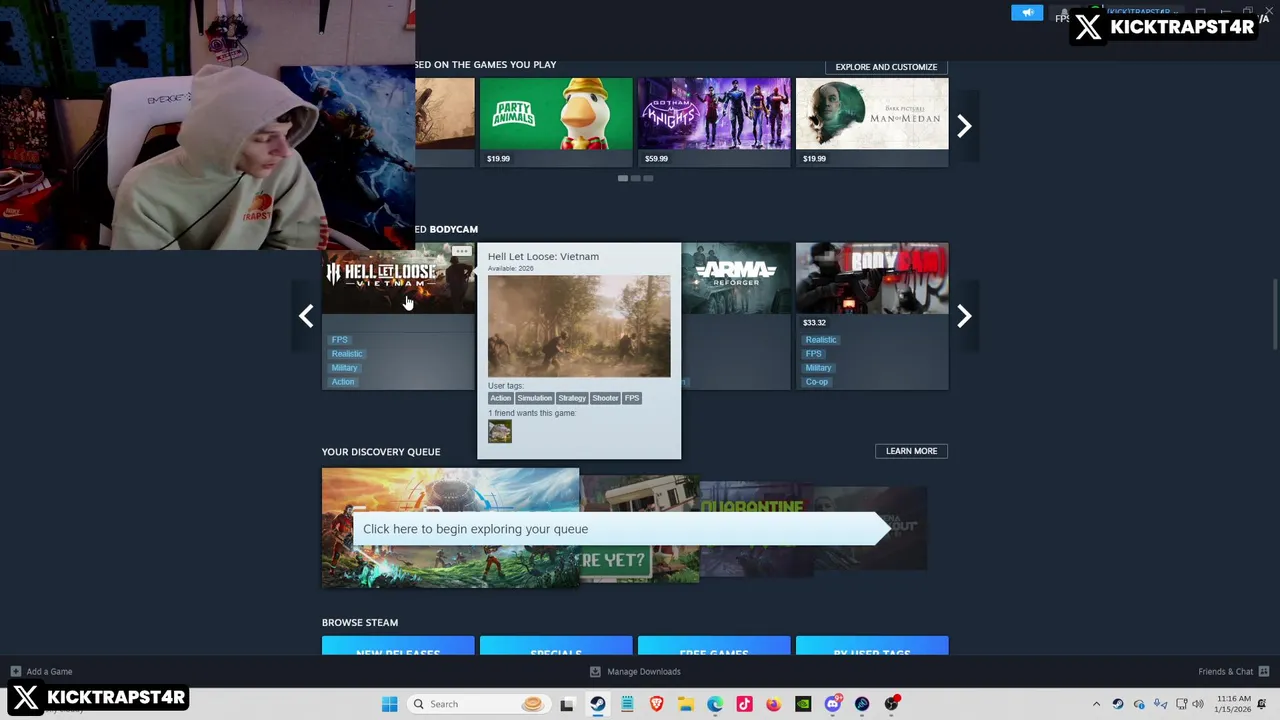Viewport: 1280px width, 720px height.
Task: Open TikTok app in taskbar
Action: 744,704
